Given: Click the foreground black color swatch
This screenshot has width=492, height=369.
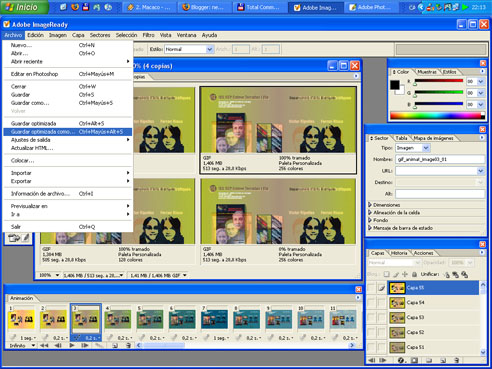Looking at the screenshot, I should click(395, 85).
